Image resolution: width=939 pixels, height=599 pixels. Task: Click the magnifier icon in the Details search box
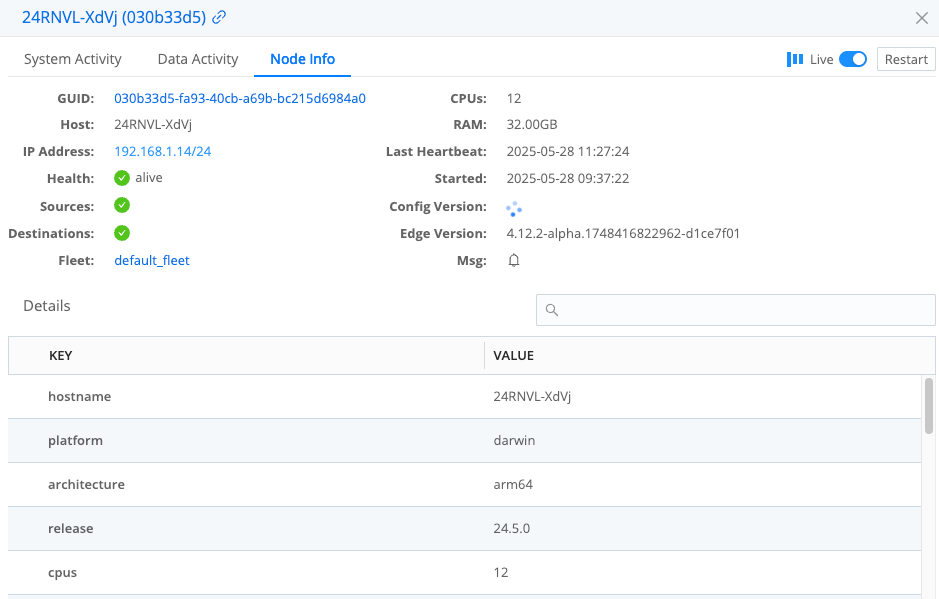click(552, 310)
